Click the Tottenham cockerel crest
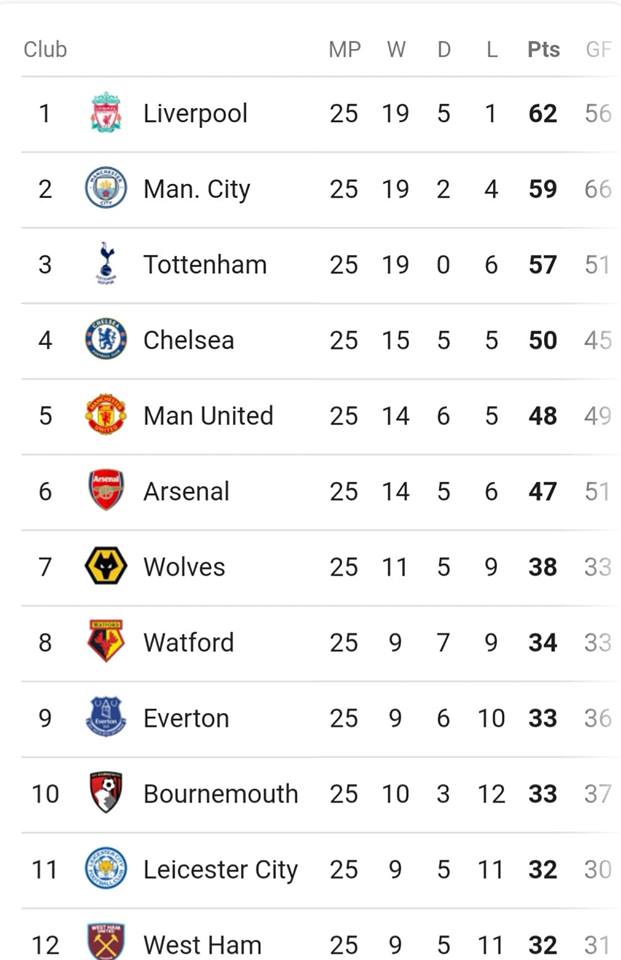Screen dimensions: 621x960 click(x=106, y=263)
